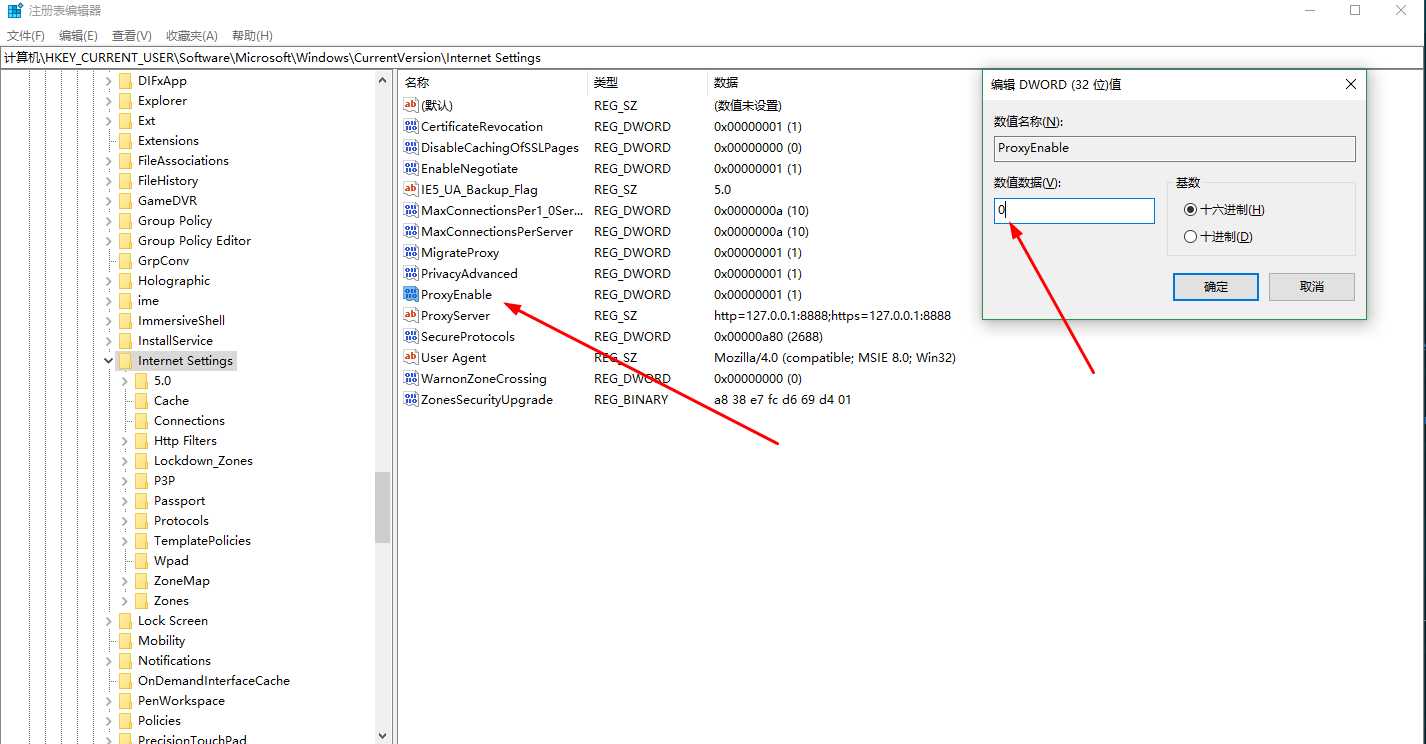
Task: Expand the Http Filters subkey
Action: point(124,440)
